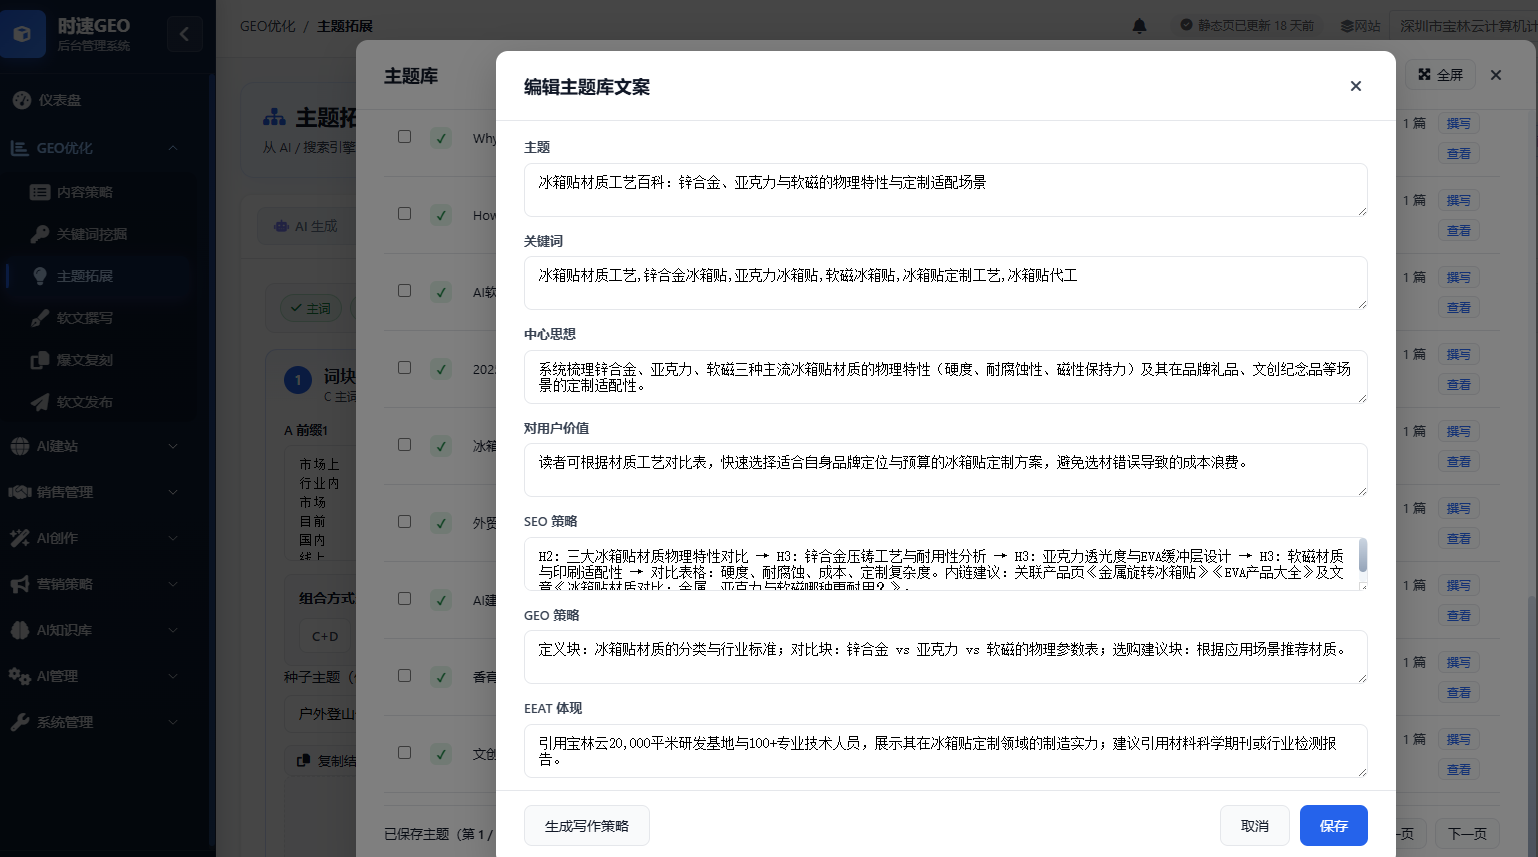
Task: Click into the GEO 策略 text field
Action: (945, 657)
